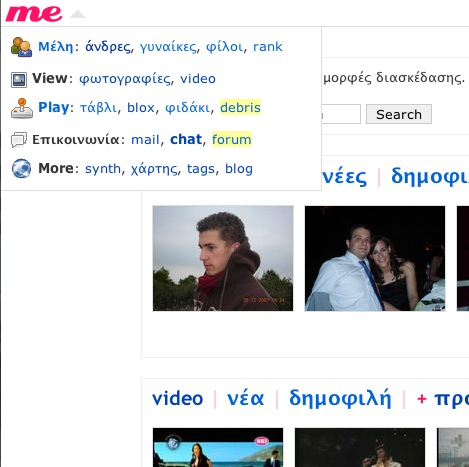
Task: Click the View picture icon
Action: coord(19,80)
